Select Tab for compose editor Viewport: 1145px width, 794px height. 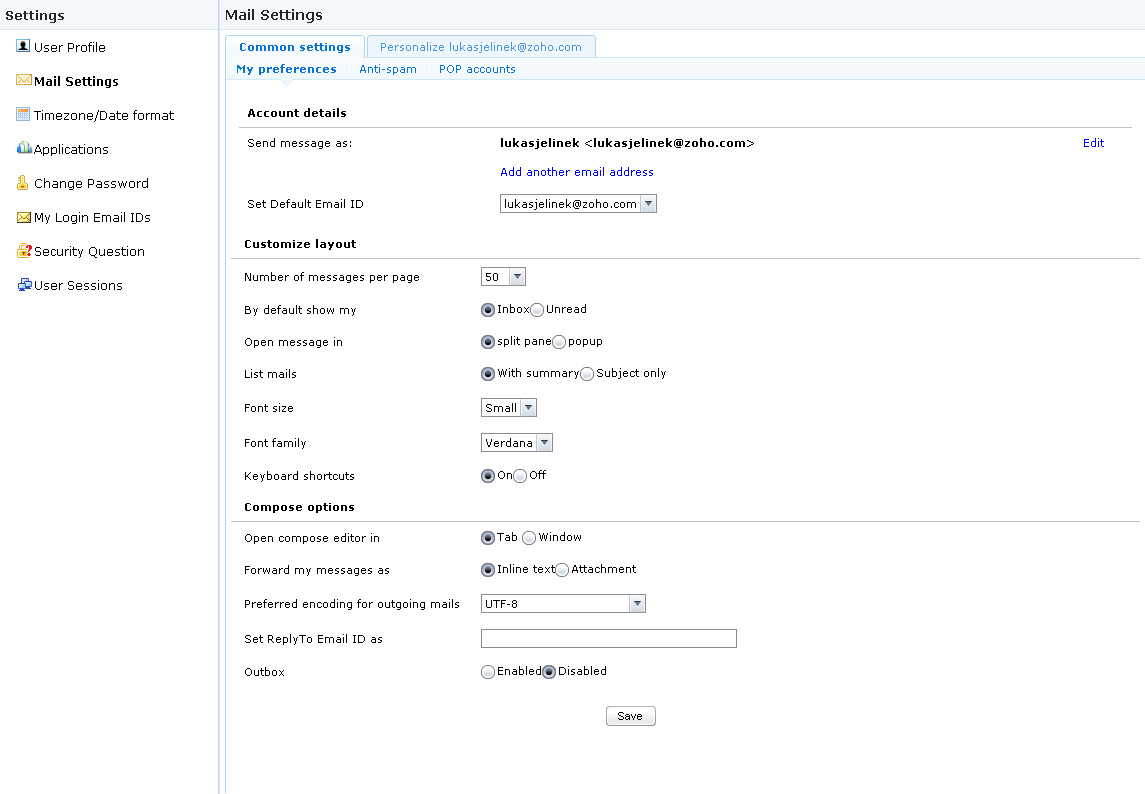pyautogui.click(x=488, y=538)
